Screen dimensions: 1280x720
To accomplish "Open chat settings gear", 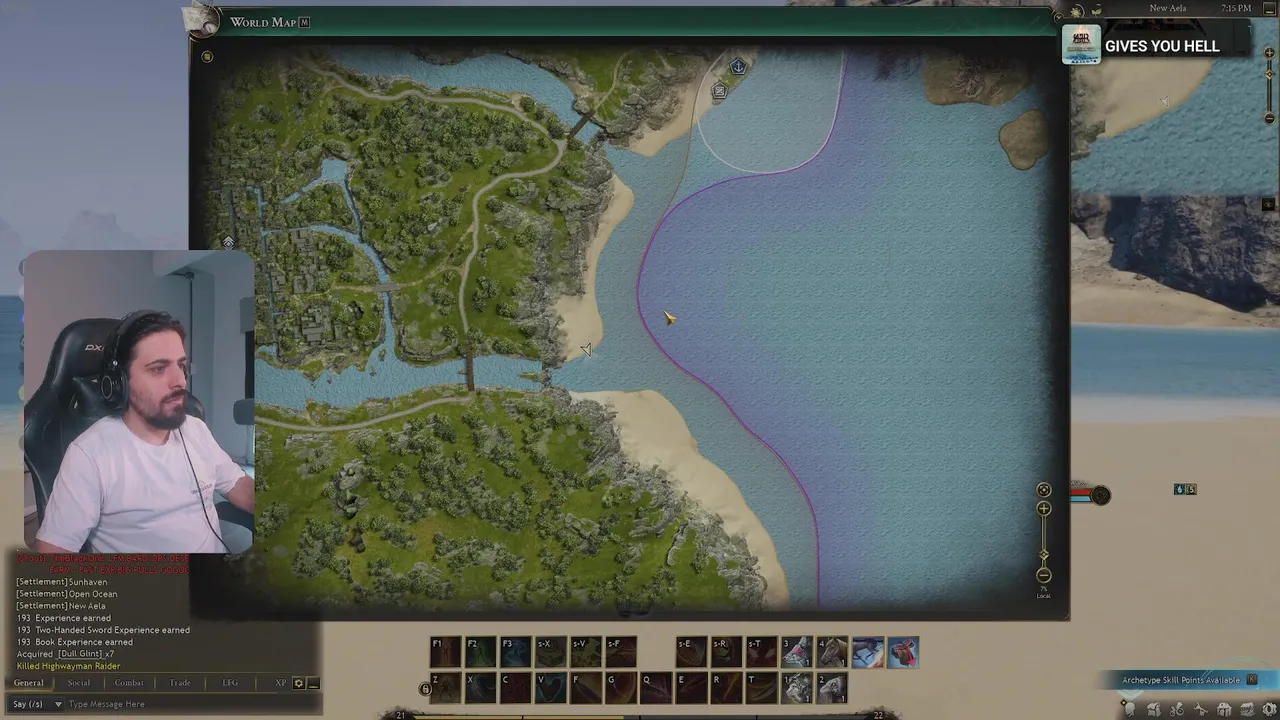I will (x=298, y=683).
